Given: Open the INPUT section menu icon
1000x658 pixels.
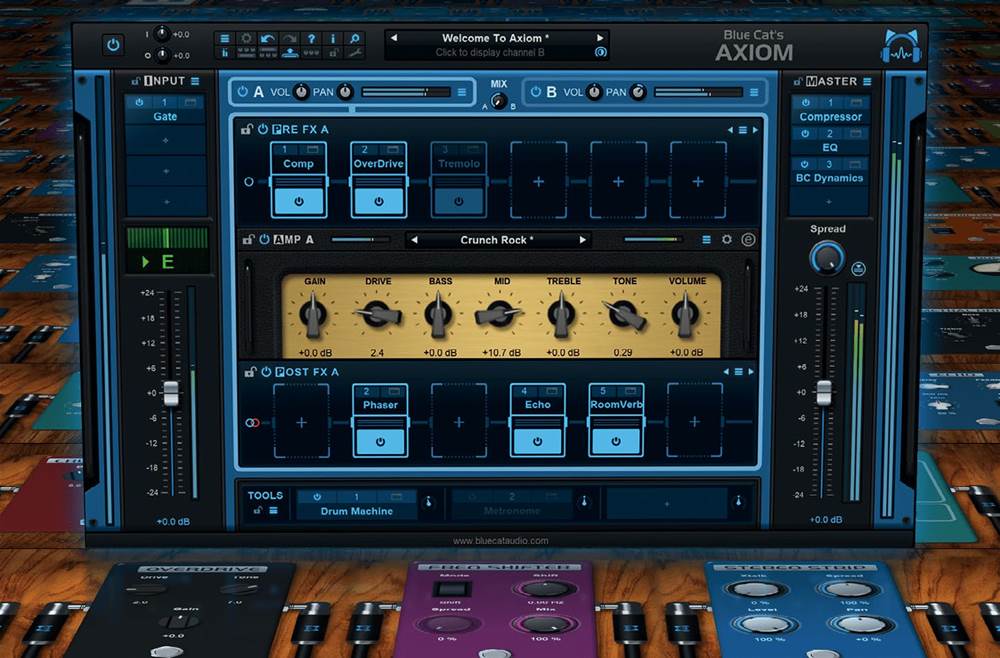Looking at the screenshot, I should (x=195, y=81).
